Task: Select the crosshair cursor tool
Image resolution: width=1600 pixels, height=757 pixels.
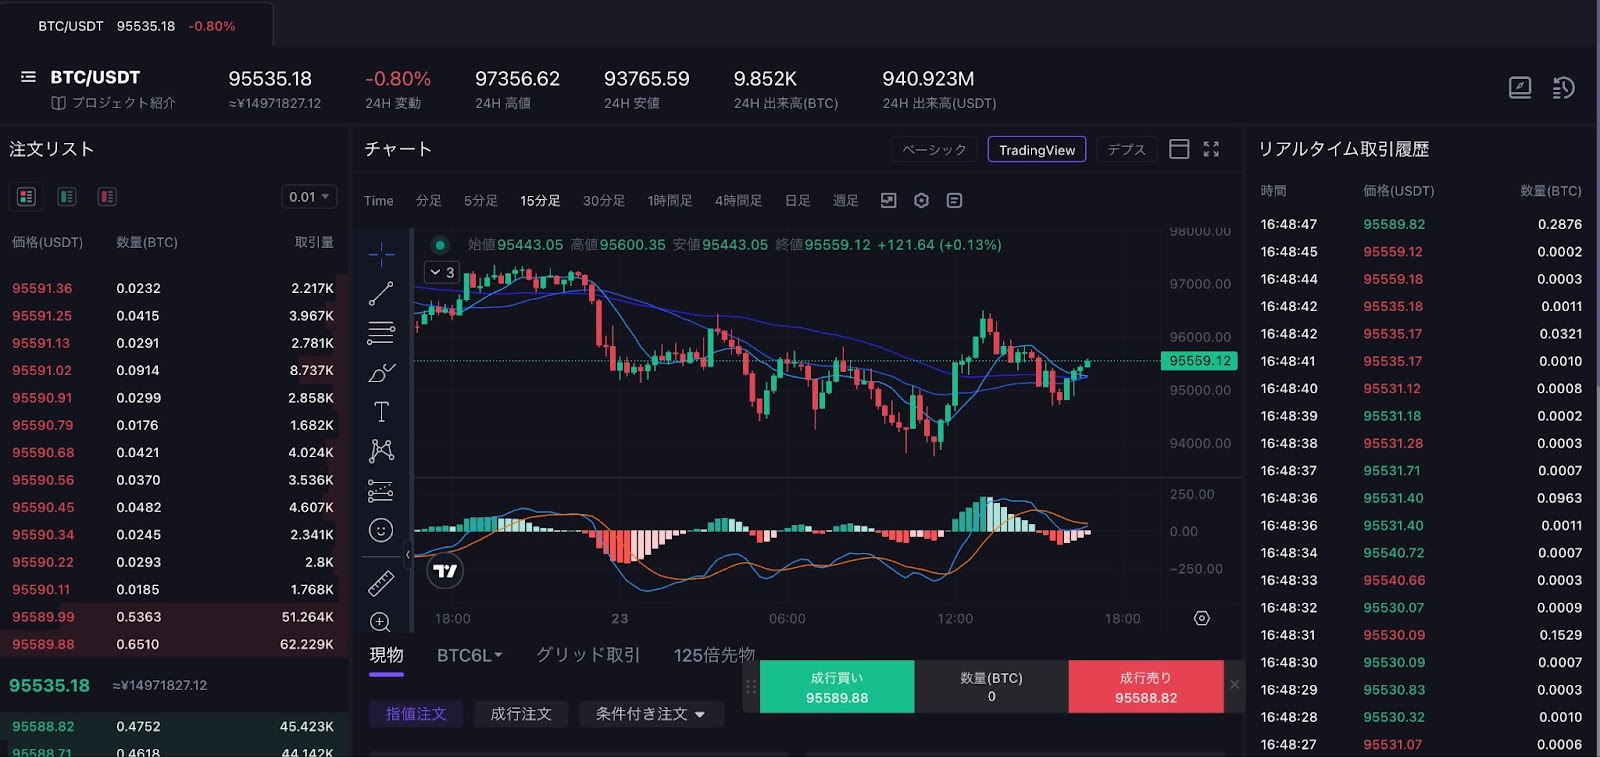Action: pyautogui.click(x=381, y=255)
